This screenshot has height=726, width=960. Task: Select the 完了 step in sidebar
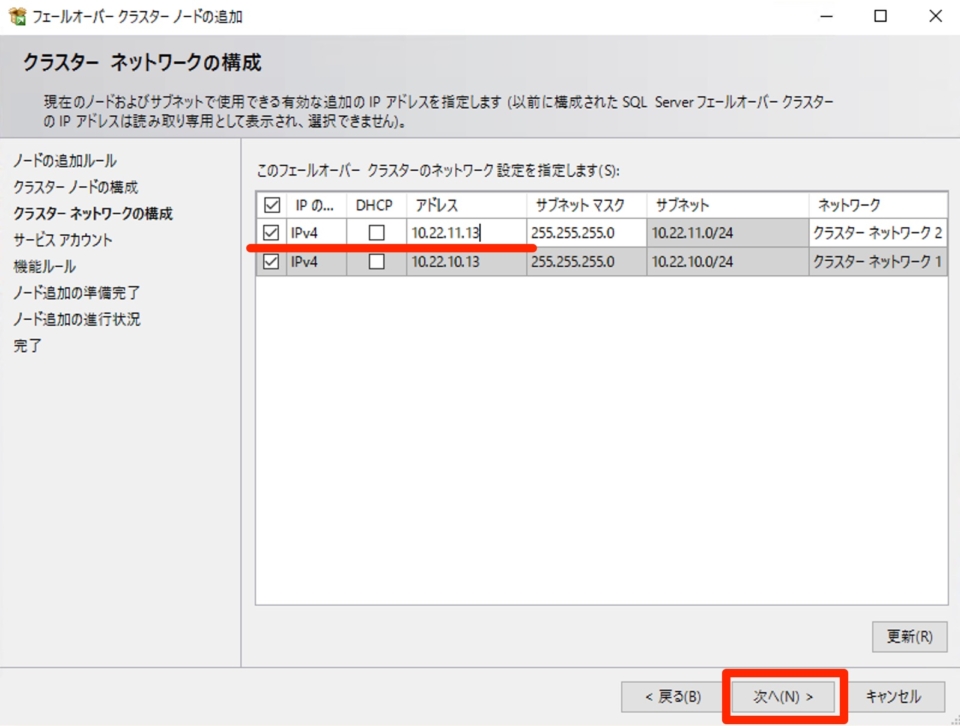click(x=28, y=345)
